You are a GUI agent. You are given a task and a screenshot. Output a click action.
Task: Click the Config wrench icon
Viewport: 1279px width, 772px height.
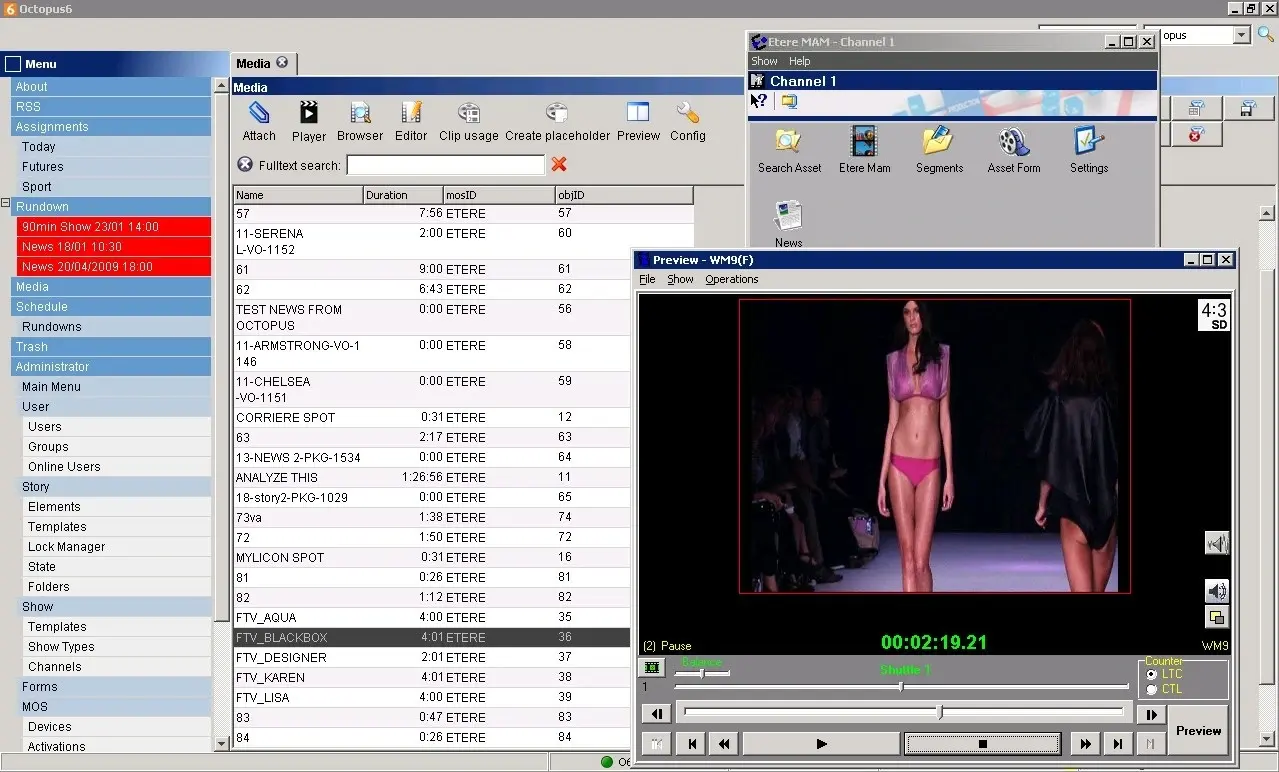tap(687, 113)
